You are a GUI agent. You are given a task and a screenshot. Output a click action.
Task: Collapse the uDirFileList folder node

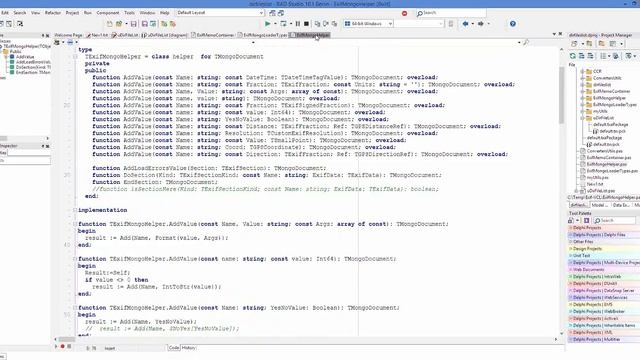point(582,118)
